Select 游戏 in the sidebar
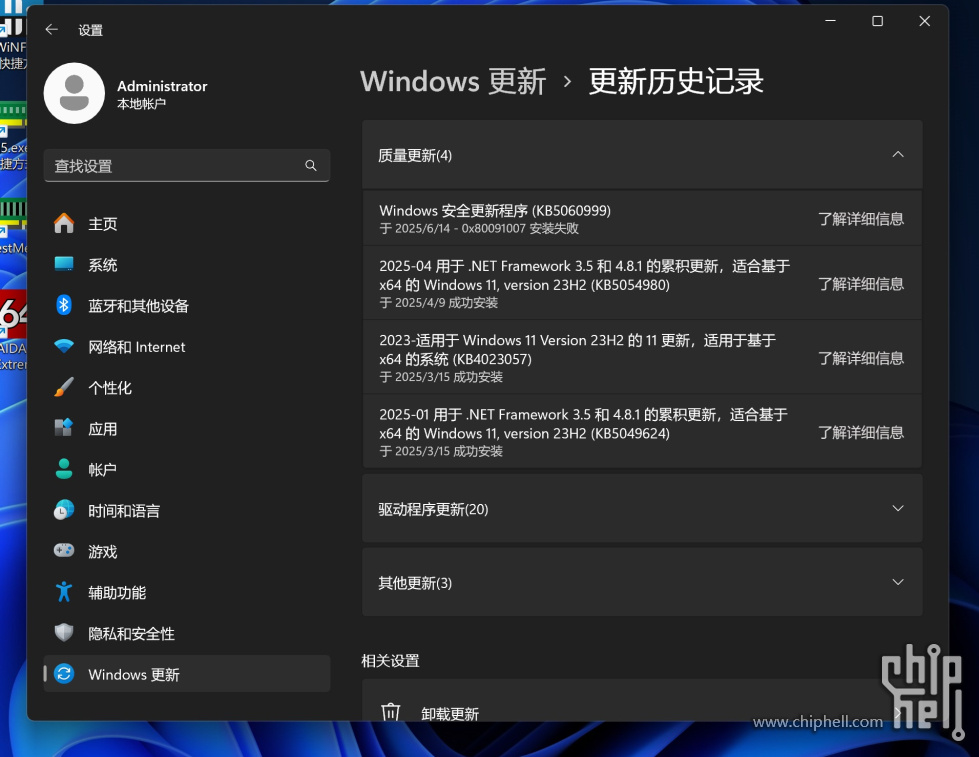This screenshot has height=757, width=979. tap(187, 552)
